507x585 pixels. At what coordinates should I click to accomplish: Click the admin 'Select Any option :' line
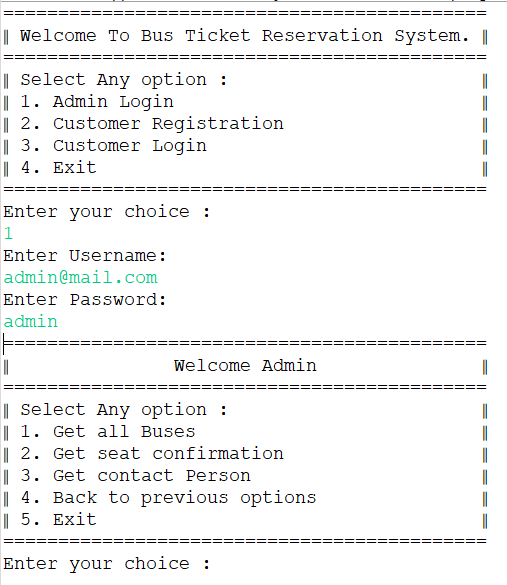[123, 410]
